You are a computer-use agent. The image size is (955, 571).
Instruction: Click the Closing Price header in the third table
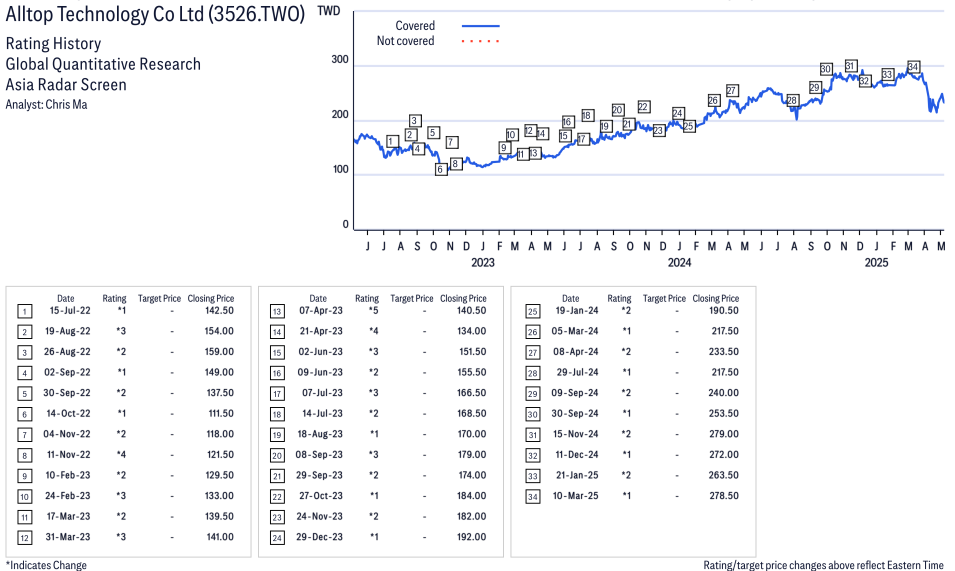point(716,298)
